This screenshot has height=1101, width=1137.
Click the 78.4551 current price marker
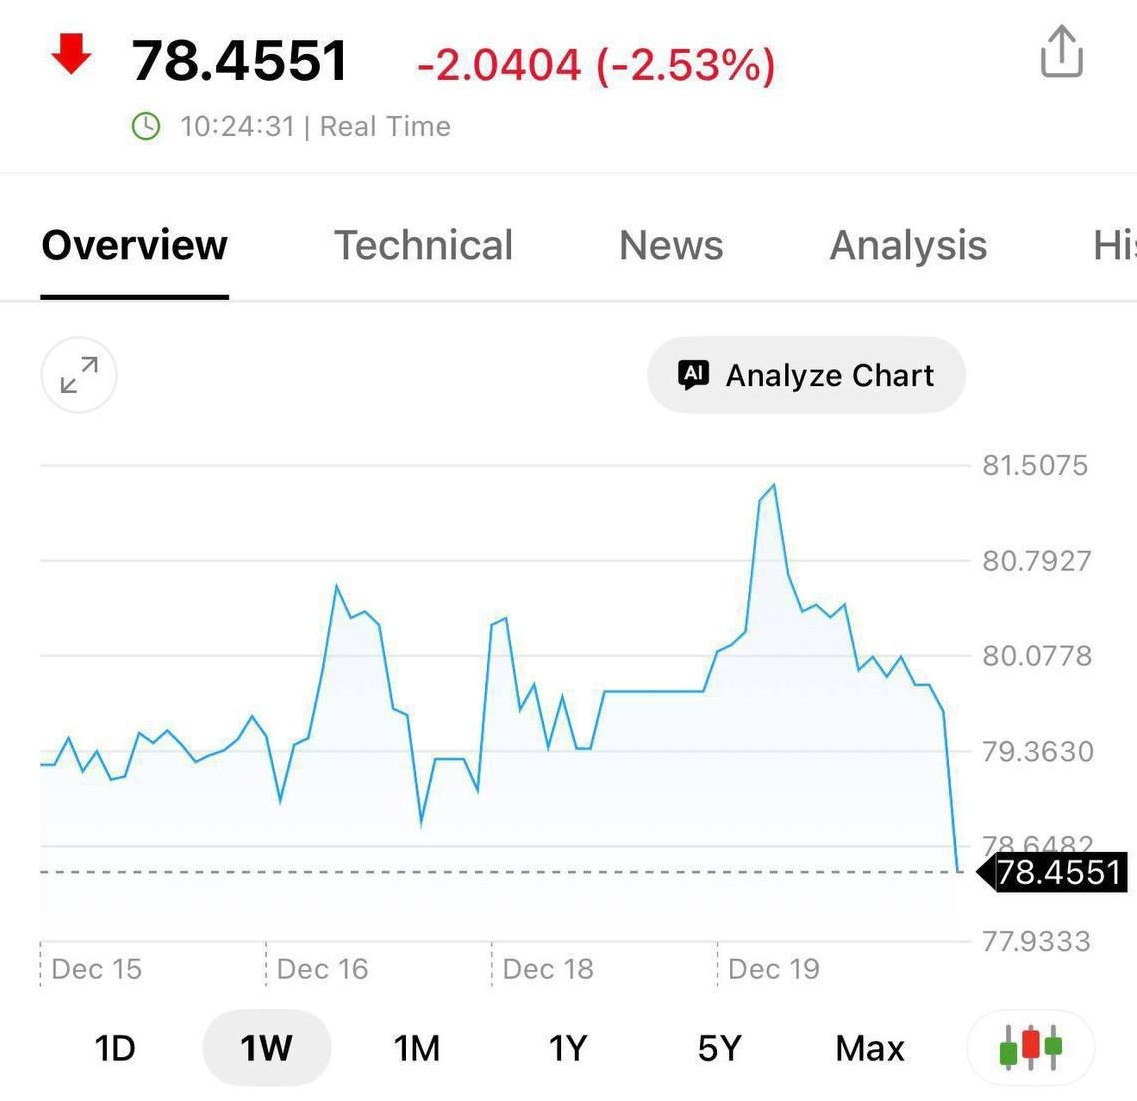[x=1056, y=872]
